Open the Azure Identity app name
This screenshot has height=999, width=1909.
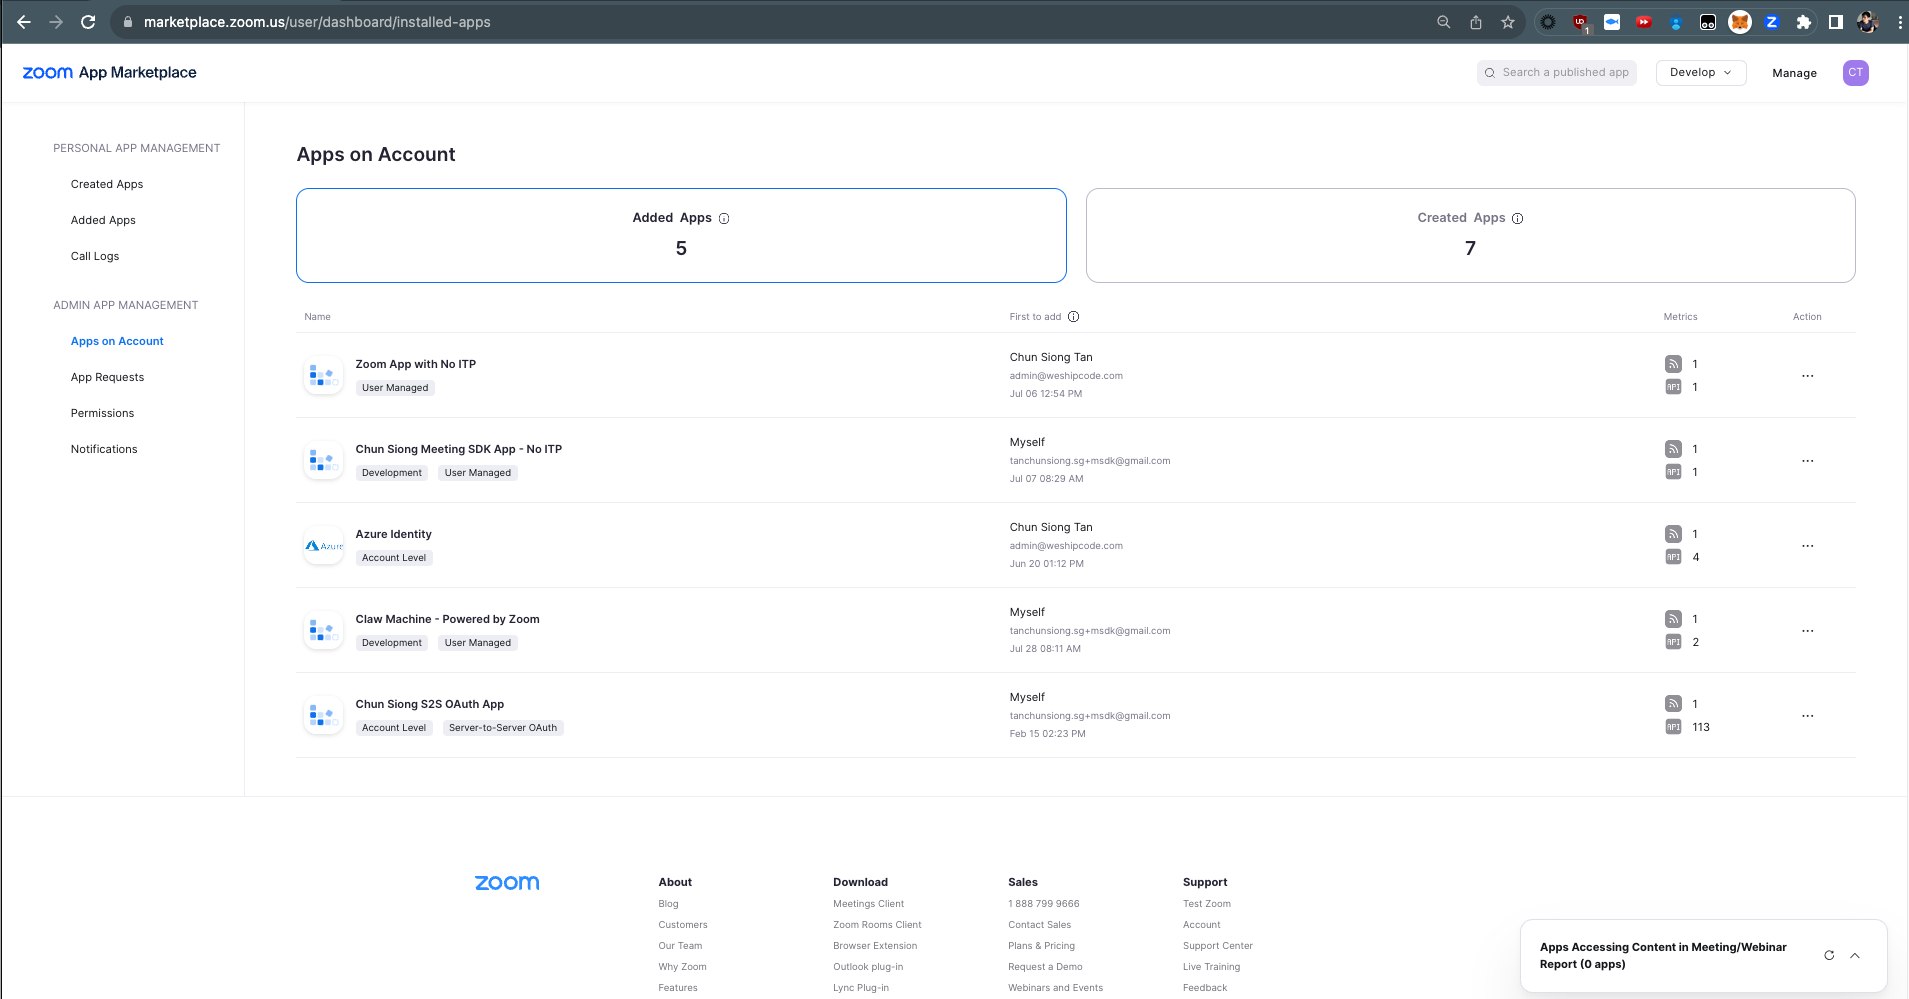(394, 534)
